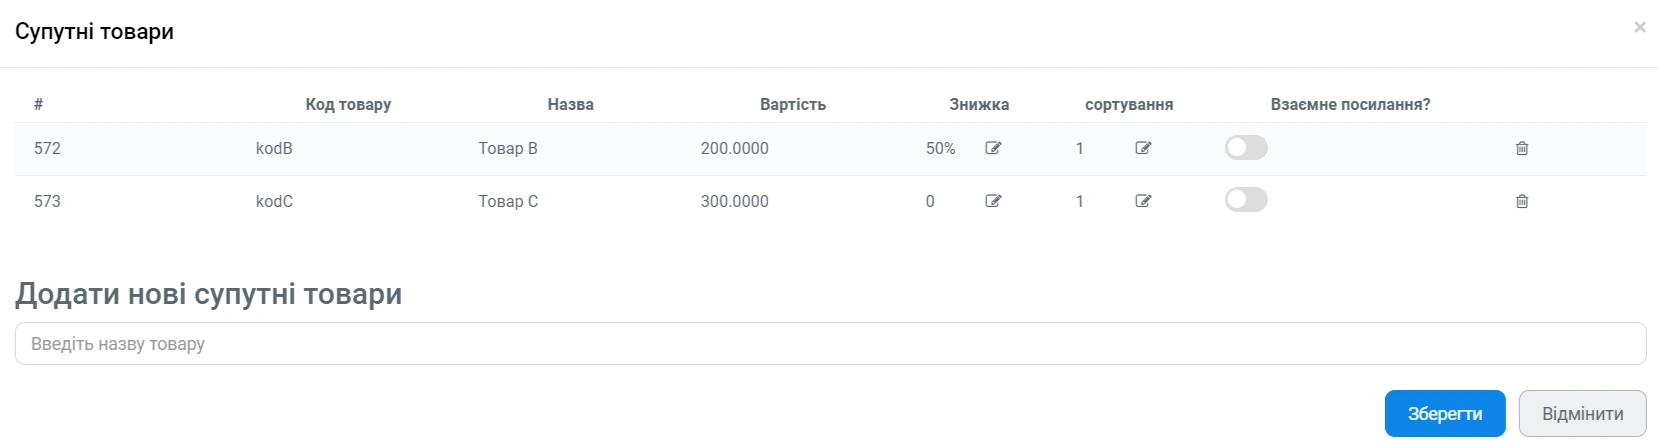Edit sorting value for Товар B
The width and height of the screenshot is (1658, 447).
1143,148
